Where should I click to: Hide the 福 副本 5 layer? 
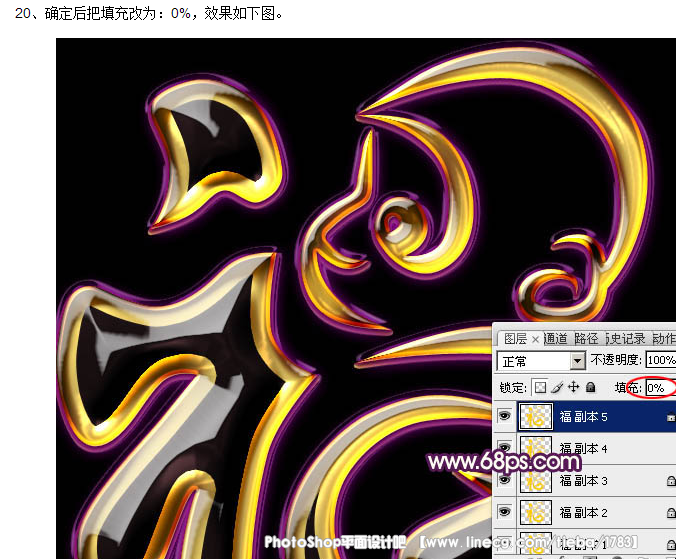505,416
